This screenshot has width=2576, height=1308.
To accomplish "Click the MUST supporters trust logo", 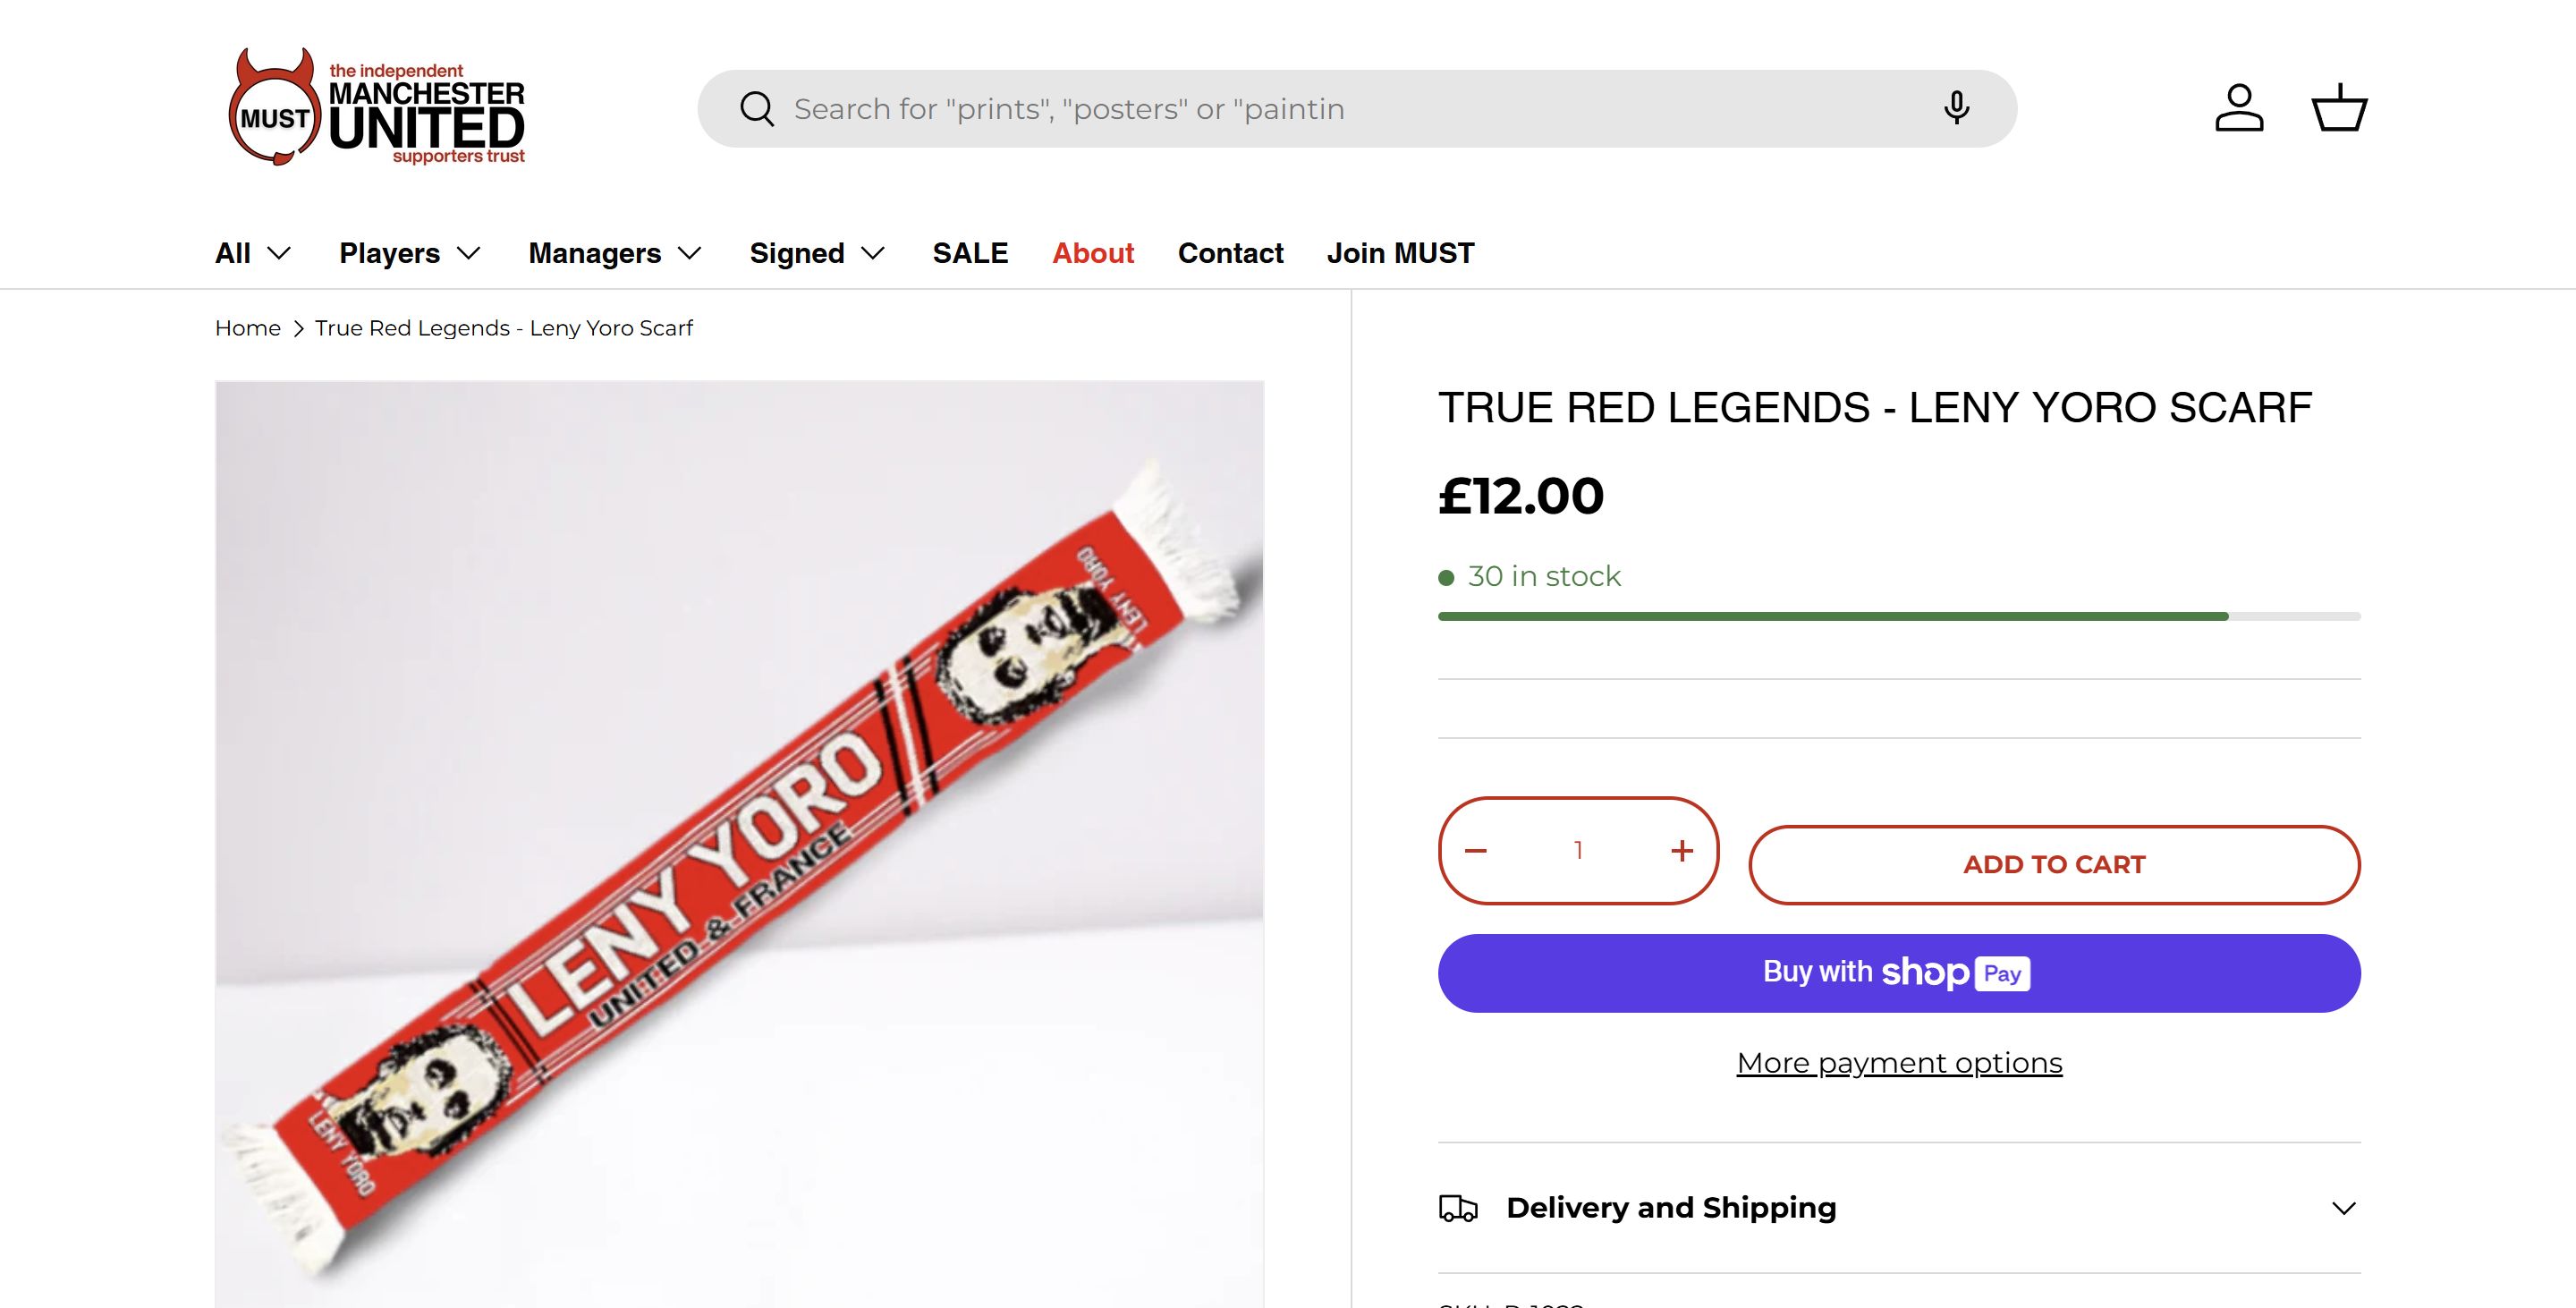I will (376, 108).
